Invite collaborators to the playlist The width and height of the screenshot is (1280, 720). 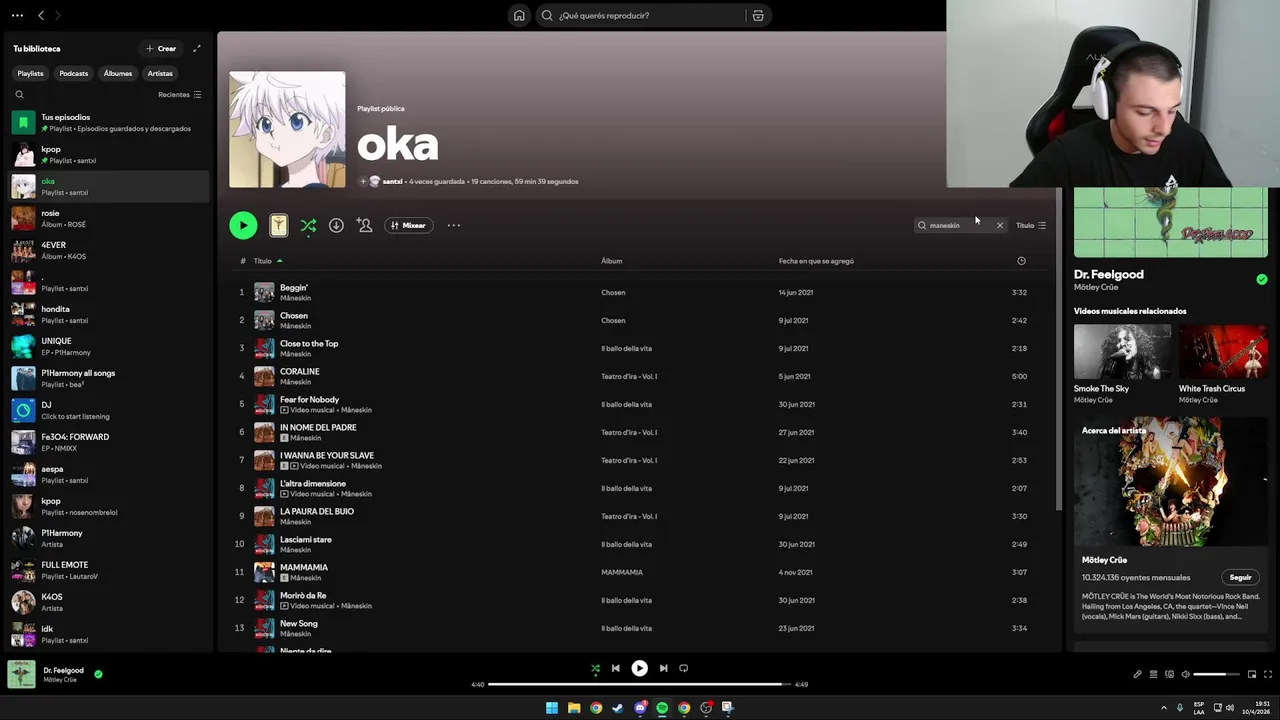(365, 225)
